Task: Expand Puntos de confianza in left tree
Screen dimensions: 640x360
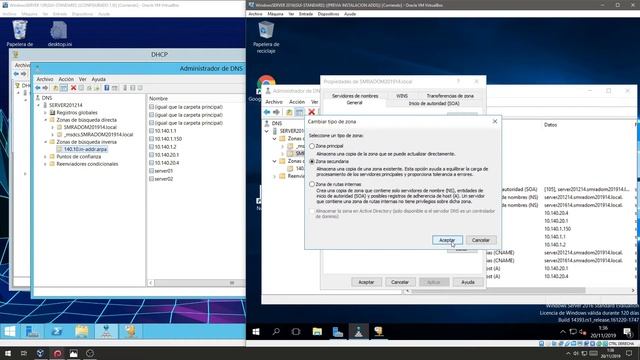Action: click(46, 156)
